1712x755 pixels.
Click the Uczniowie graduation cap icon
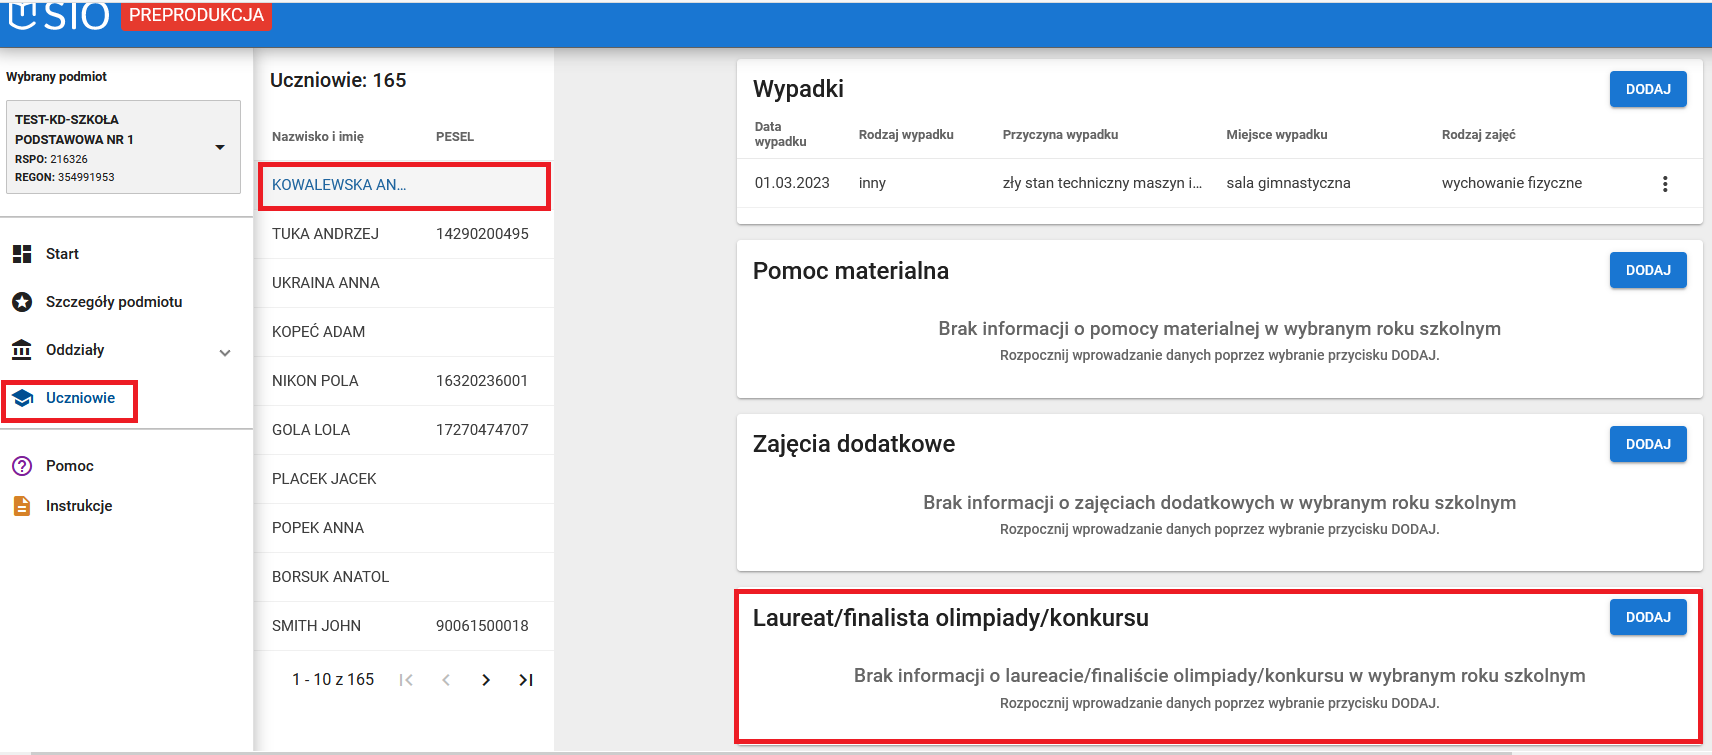pos(22,398)
